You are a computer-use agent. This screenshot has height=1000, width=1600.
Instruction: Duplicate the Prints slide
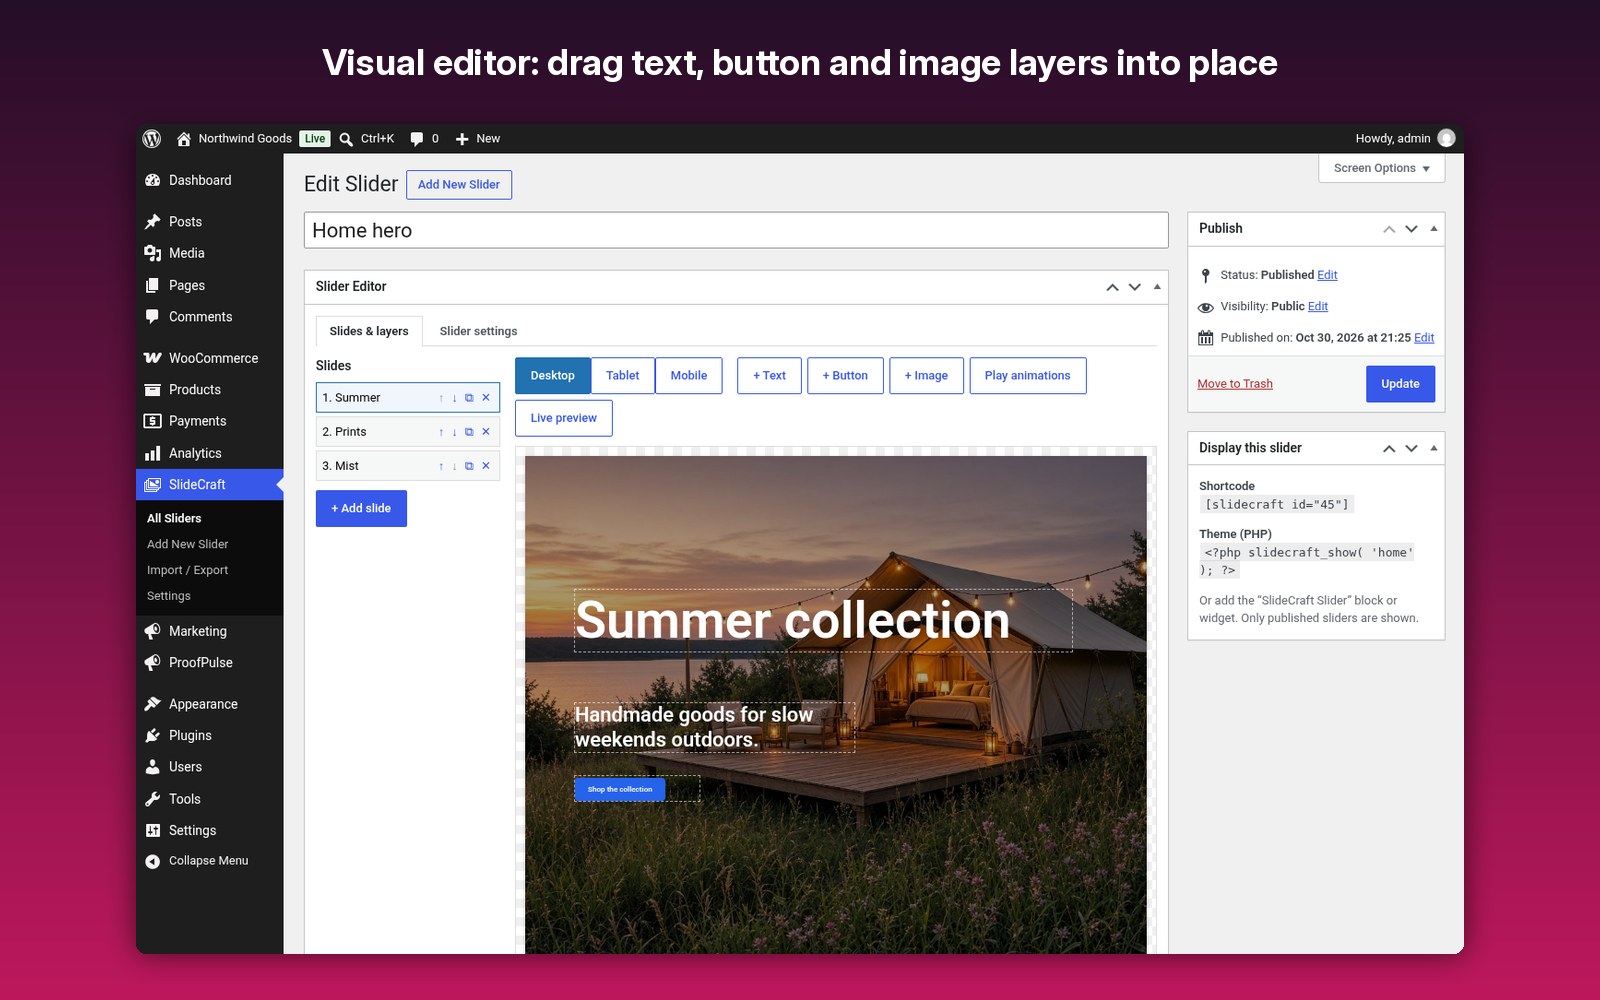(x=469, y=432)
